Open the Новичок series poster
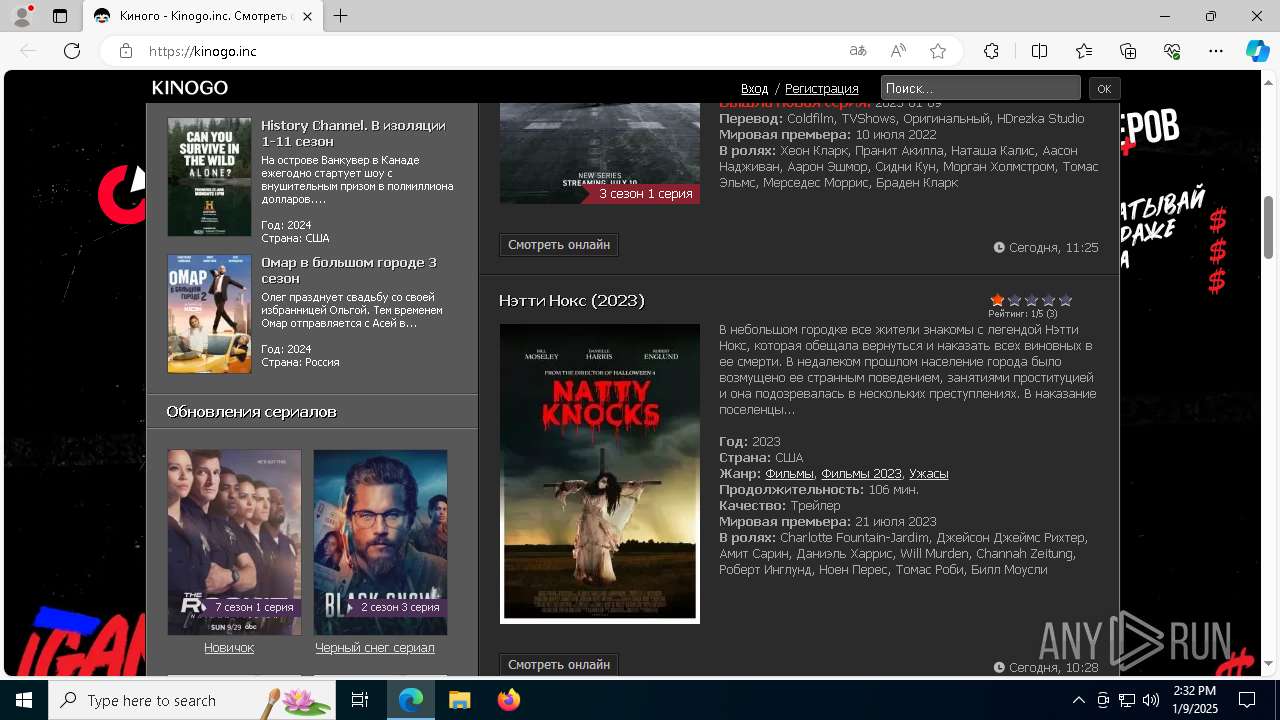Image resolution: width=1280 pixels, height=720 pixels. coord(234,542)
